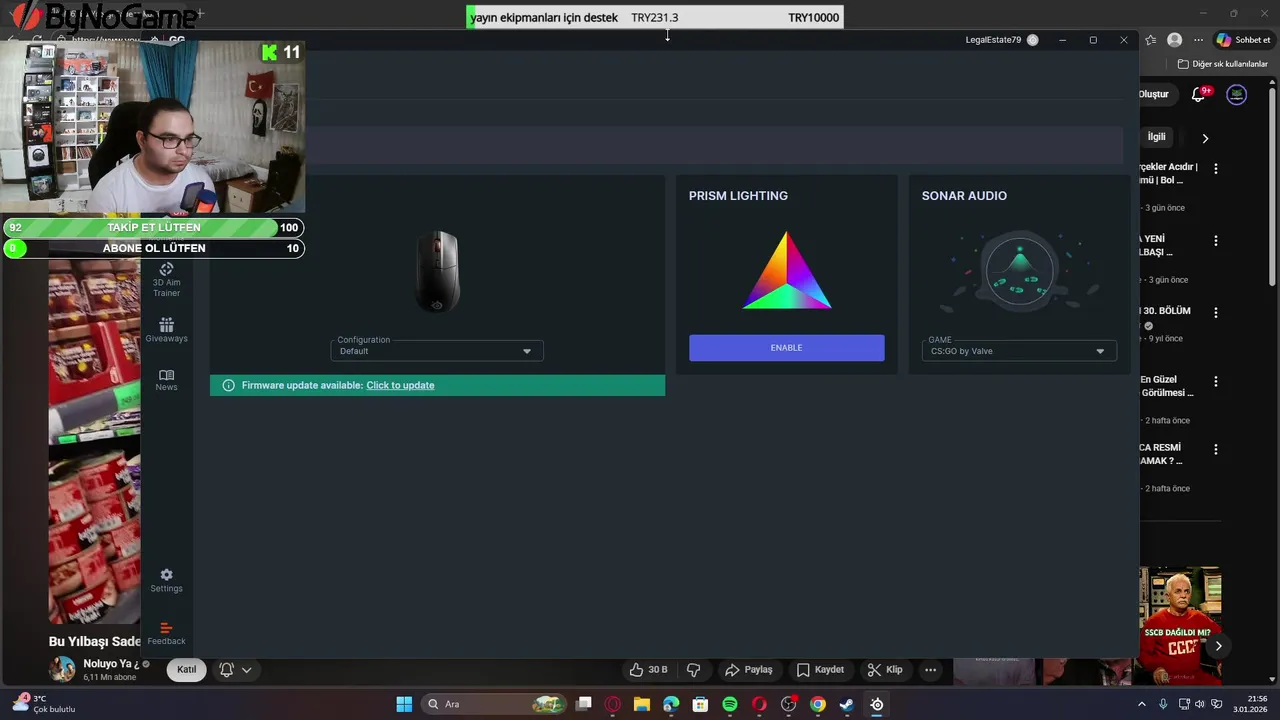Image resolution: width=1280 pixels, height=720 pixels.
Task: Like the video with 30 B likes
Action: [x=648, y=670]
